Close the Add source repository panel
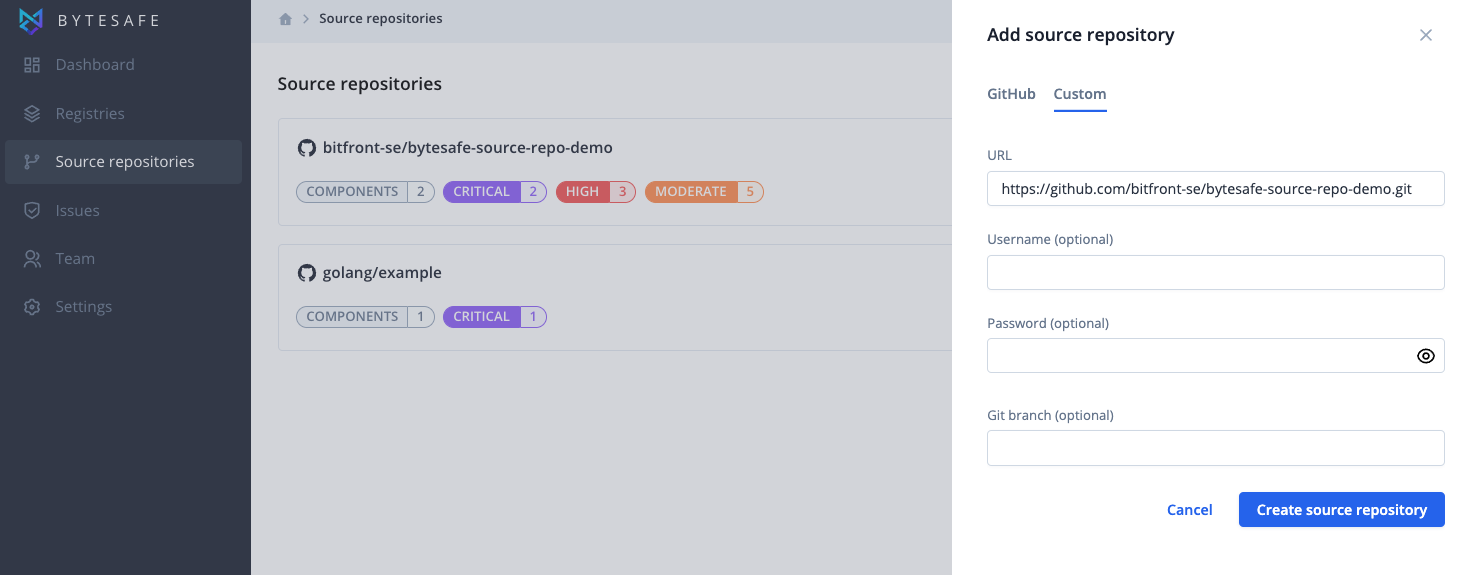Image resolution: width=1476 pixels, height=575 pixels. click(1426, 35)
